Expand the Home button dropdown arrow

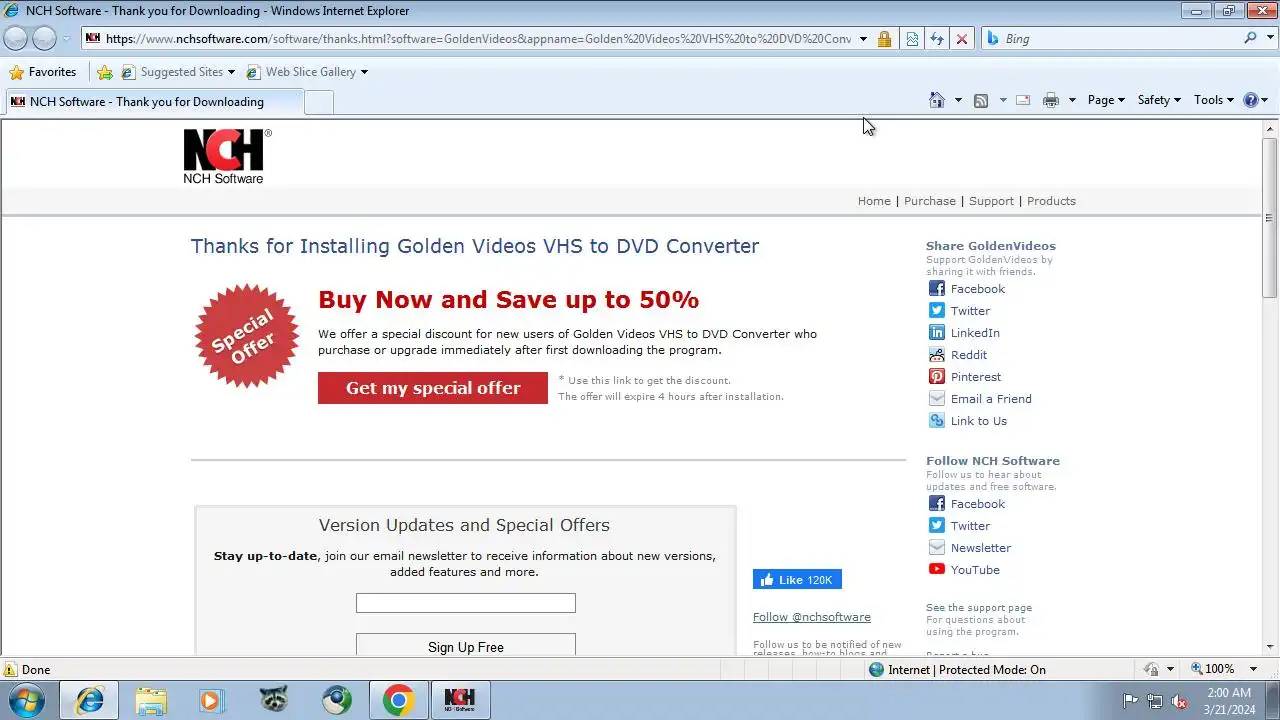958,100
